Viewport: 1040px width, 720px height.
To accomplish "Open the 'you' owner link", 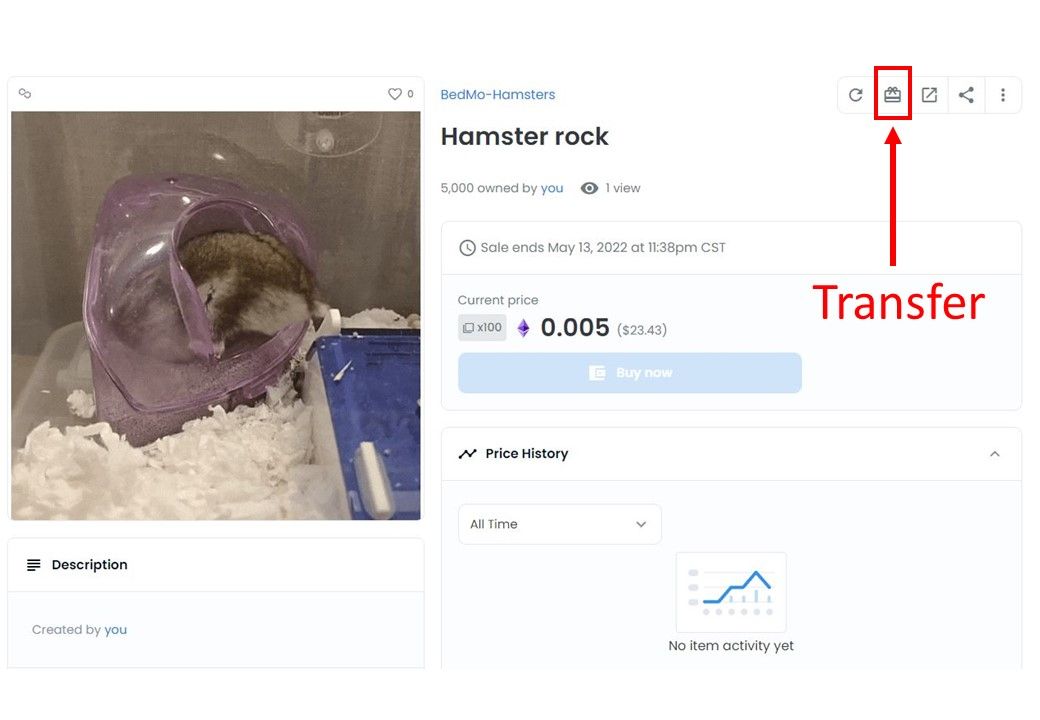I will [x=552, y=188].
